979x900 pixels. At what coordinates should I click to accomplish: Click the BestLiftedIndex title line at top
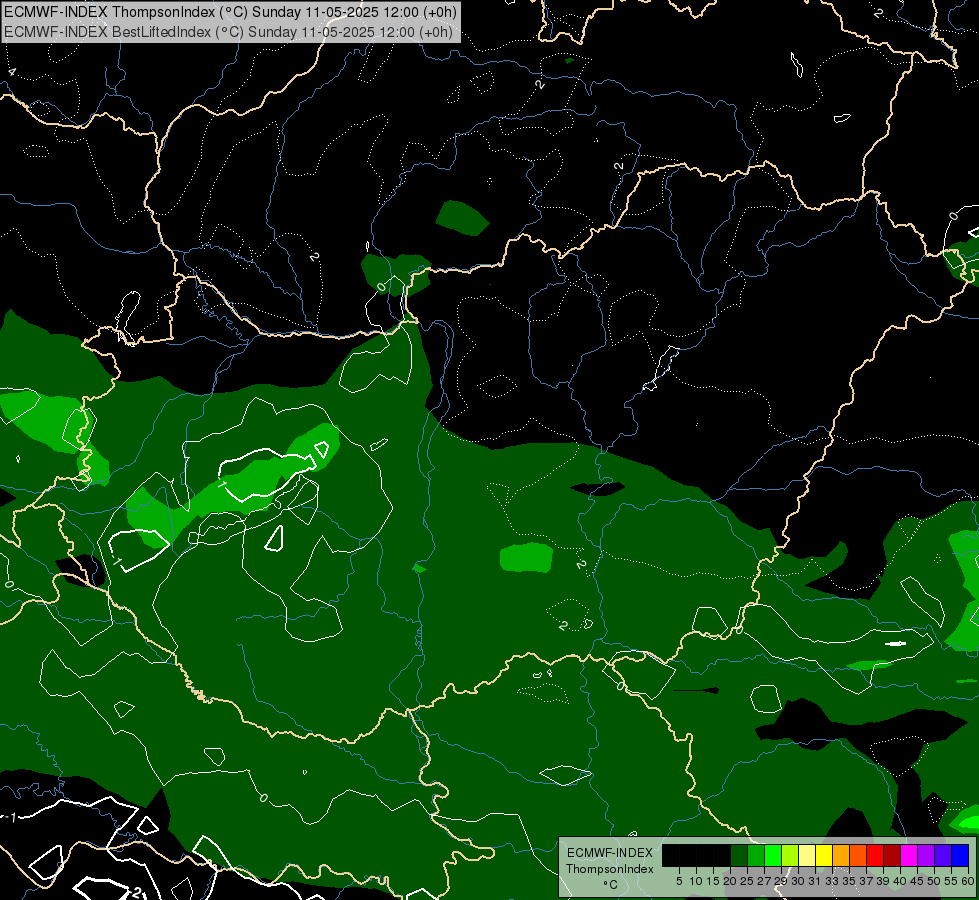coord(228,31)
